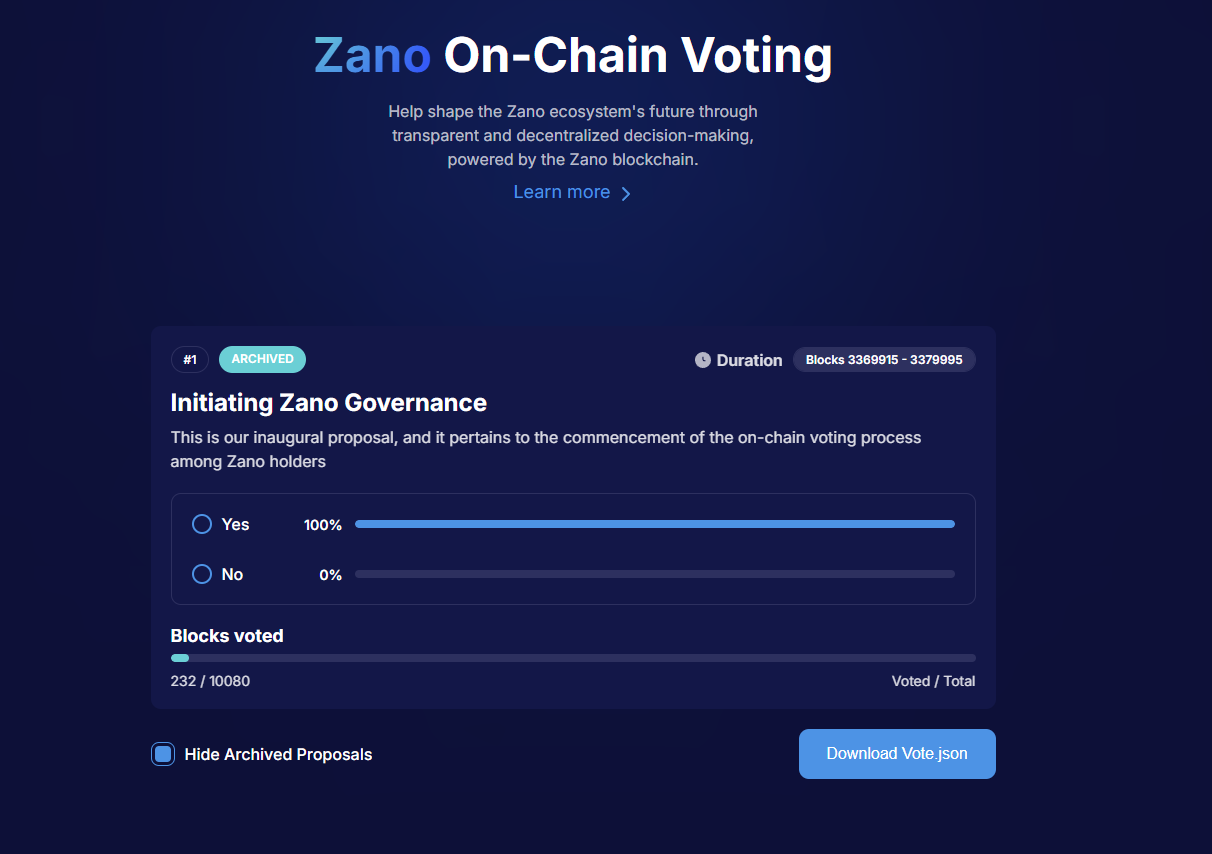
Task: Click the Blocks 3369915 - 3379995 badge
Action: click(884, 360)
